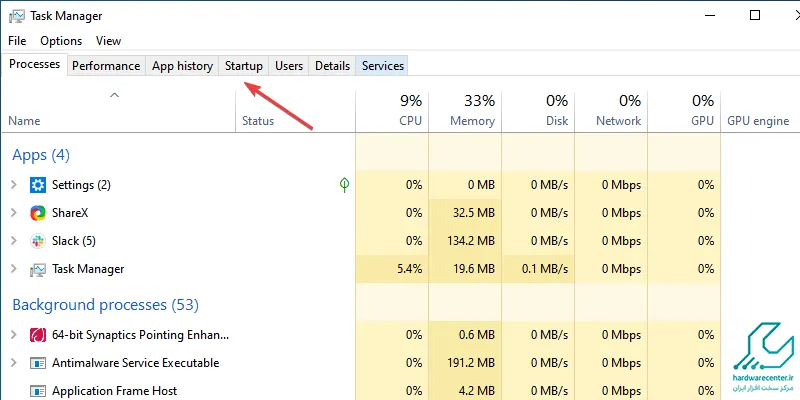Open the Performance tab

[106, 66]
